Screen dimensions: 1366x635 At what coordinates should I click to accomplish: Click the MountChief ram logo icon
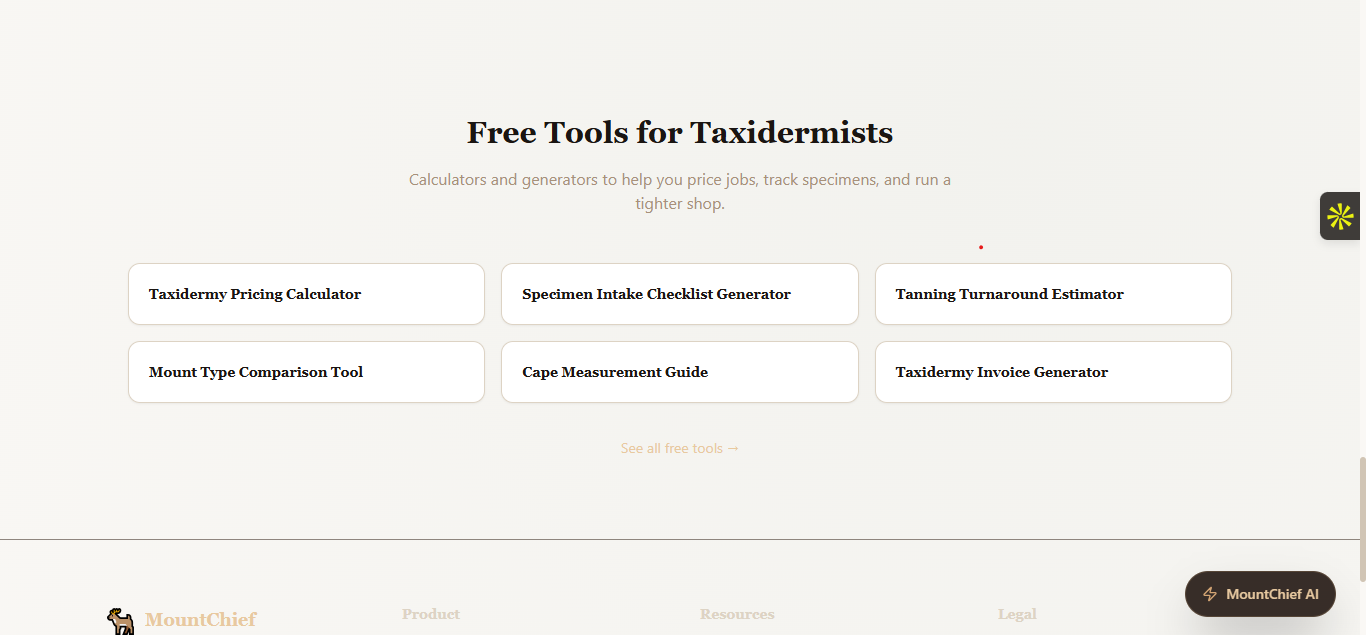(x=121, y=621)
